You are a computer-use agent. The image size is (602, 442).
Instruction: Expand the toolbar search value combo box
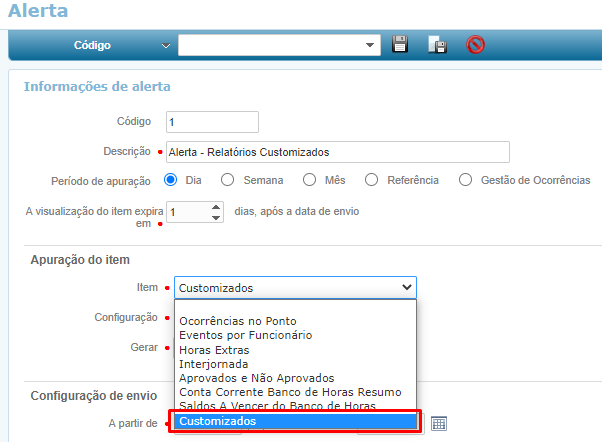pos(371,45)
